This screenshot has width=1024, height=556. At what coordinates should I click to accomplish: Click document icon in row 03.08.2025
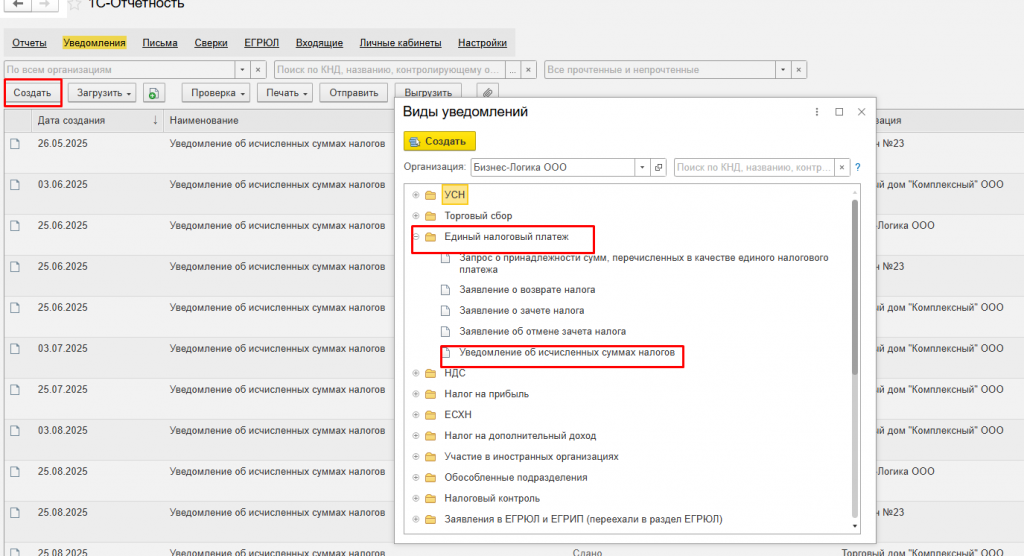(16, 431)
